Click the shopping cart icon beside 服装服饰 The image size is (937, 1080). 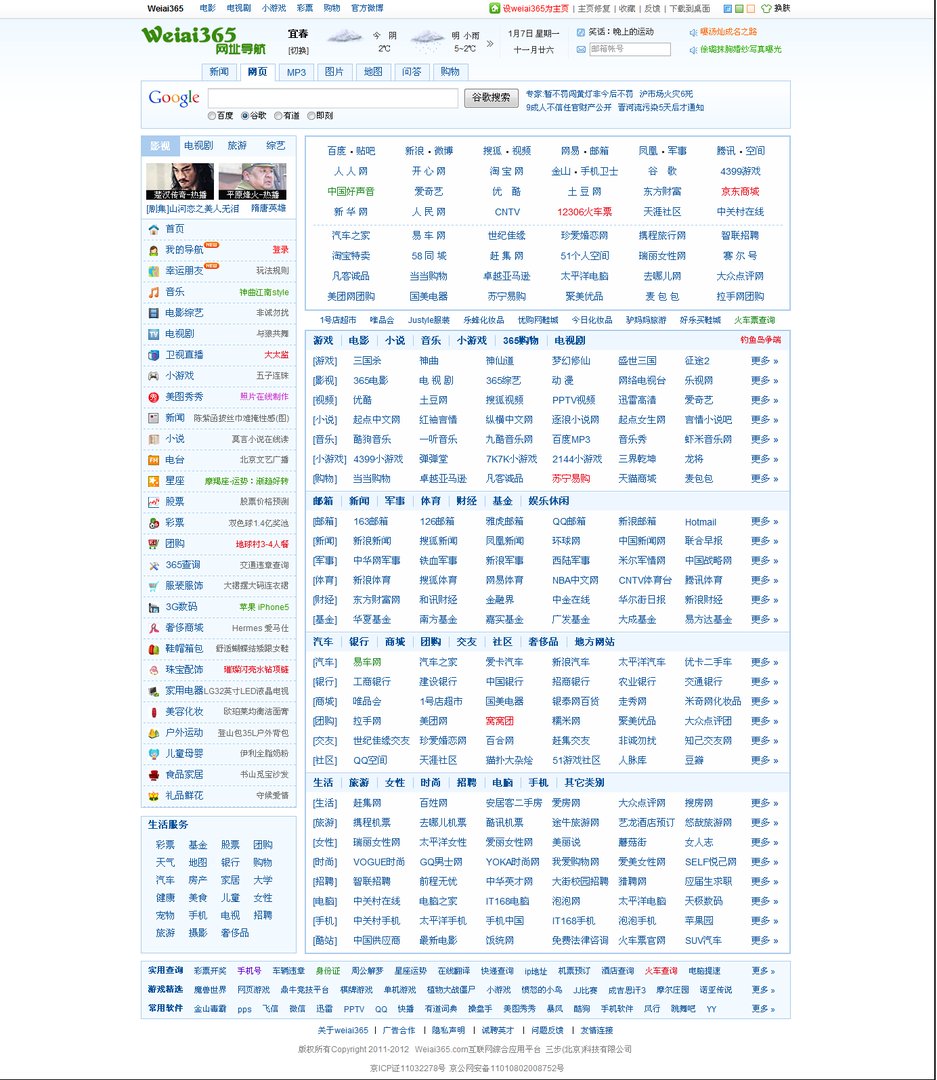click(x=154, y=586)
